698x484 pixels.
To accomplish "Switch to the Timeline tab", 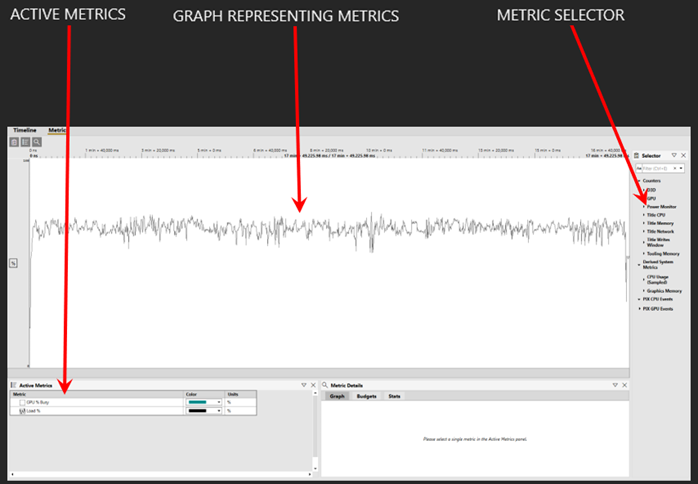I will (x=25, y=130).
